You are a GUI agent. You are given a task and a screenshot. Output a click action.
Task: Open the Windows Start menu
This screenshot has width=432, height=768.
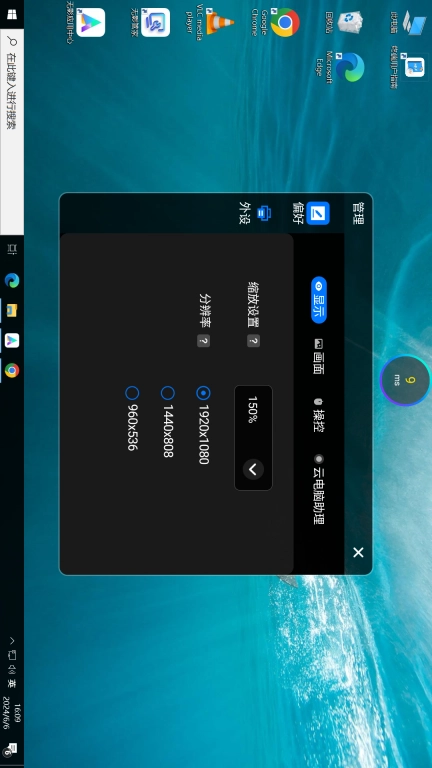coord(12,14)
